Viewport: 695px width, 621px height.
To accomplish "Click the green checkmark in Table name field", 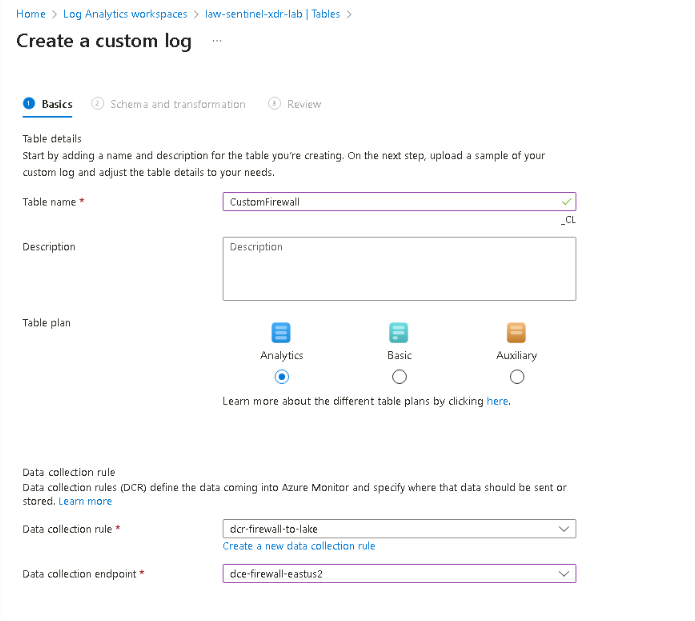I will 566,202.
